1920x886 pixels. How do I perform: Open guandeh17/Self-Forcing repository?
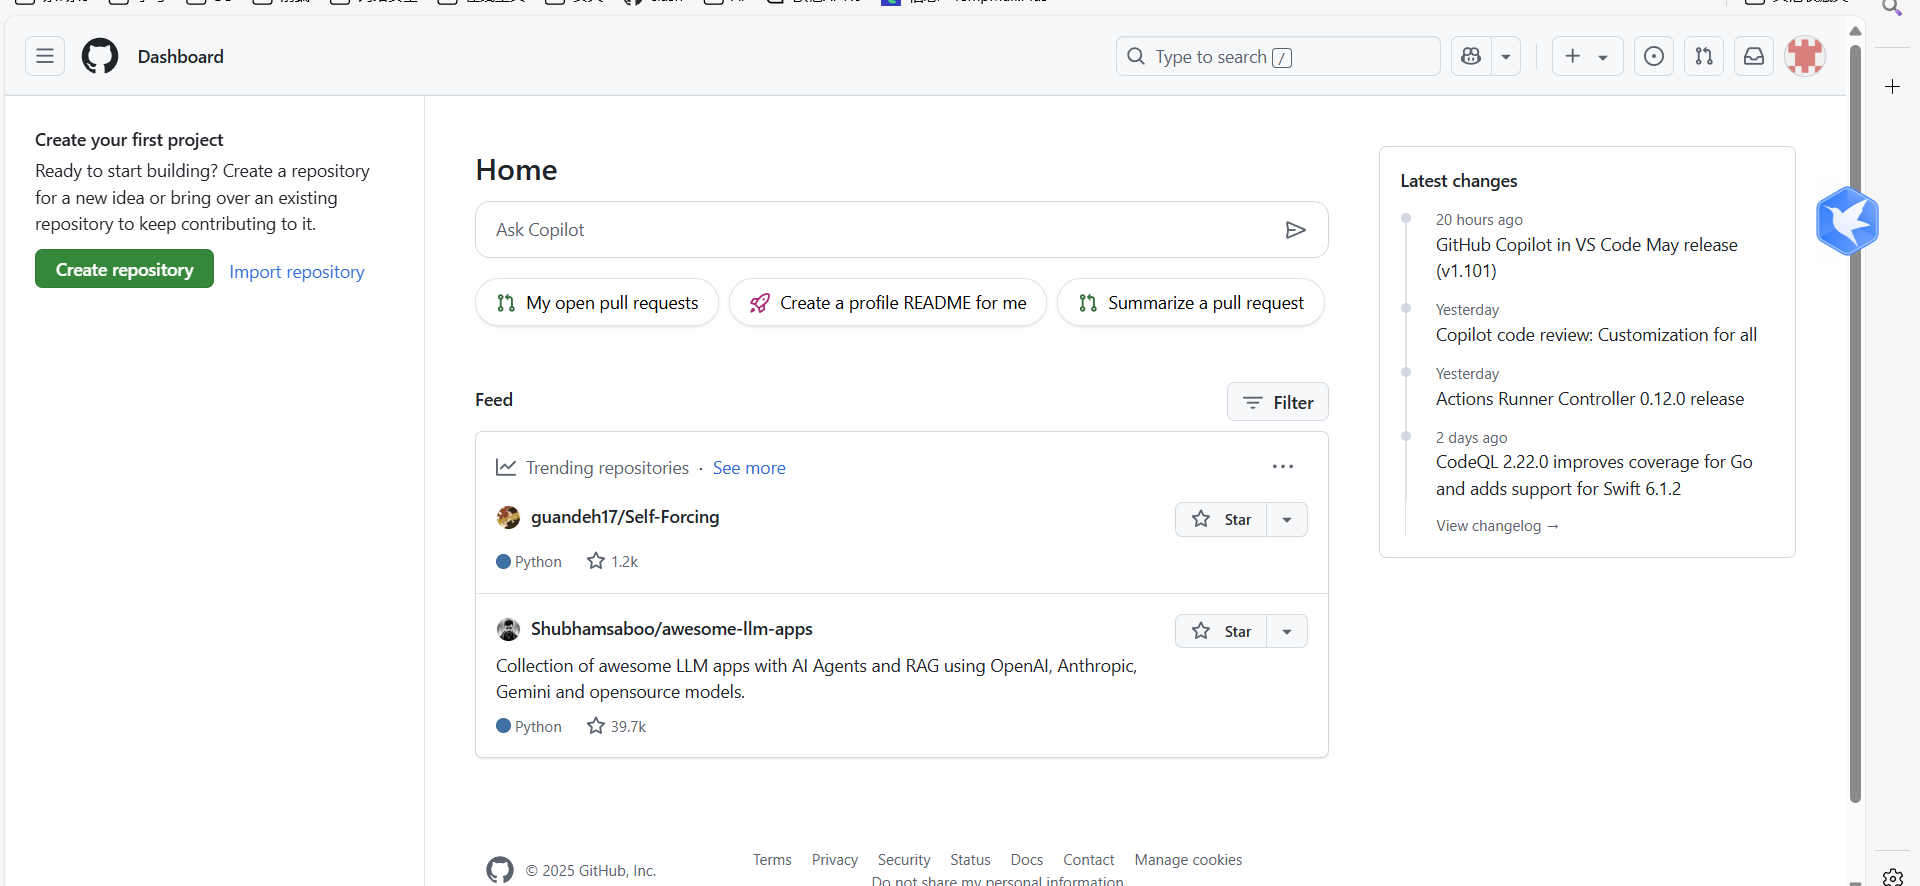click(x=625, y=517)
